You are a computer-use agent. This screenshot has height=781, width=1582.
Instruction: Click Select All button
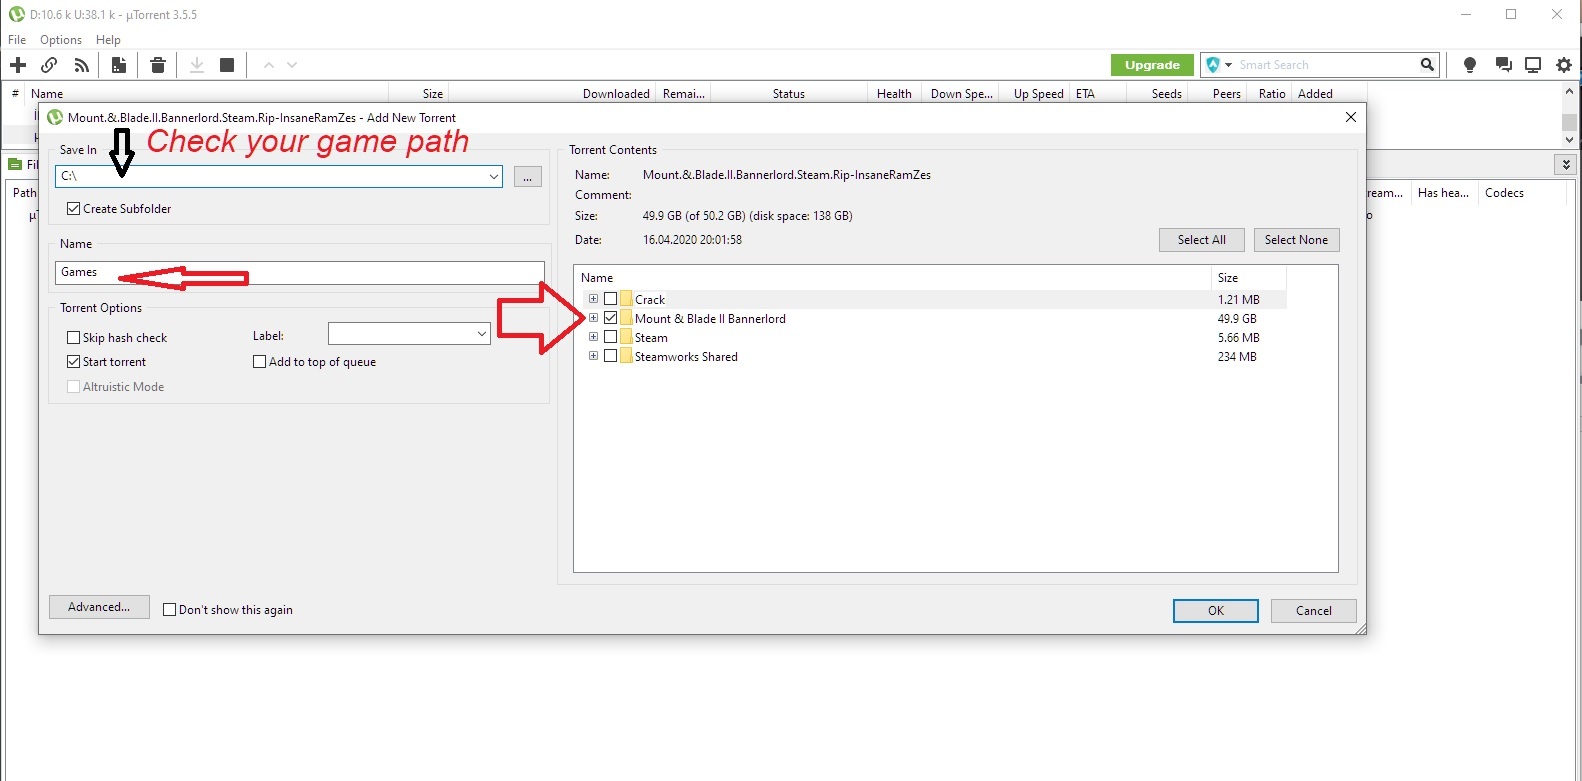point(1202,240)
